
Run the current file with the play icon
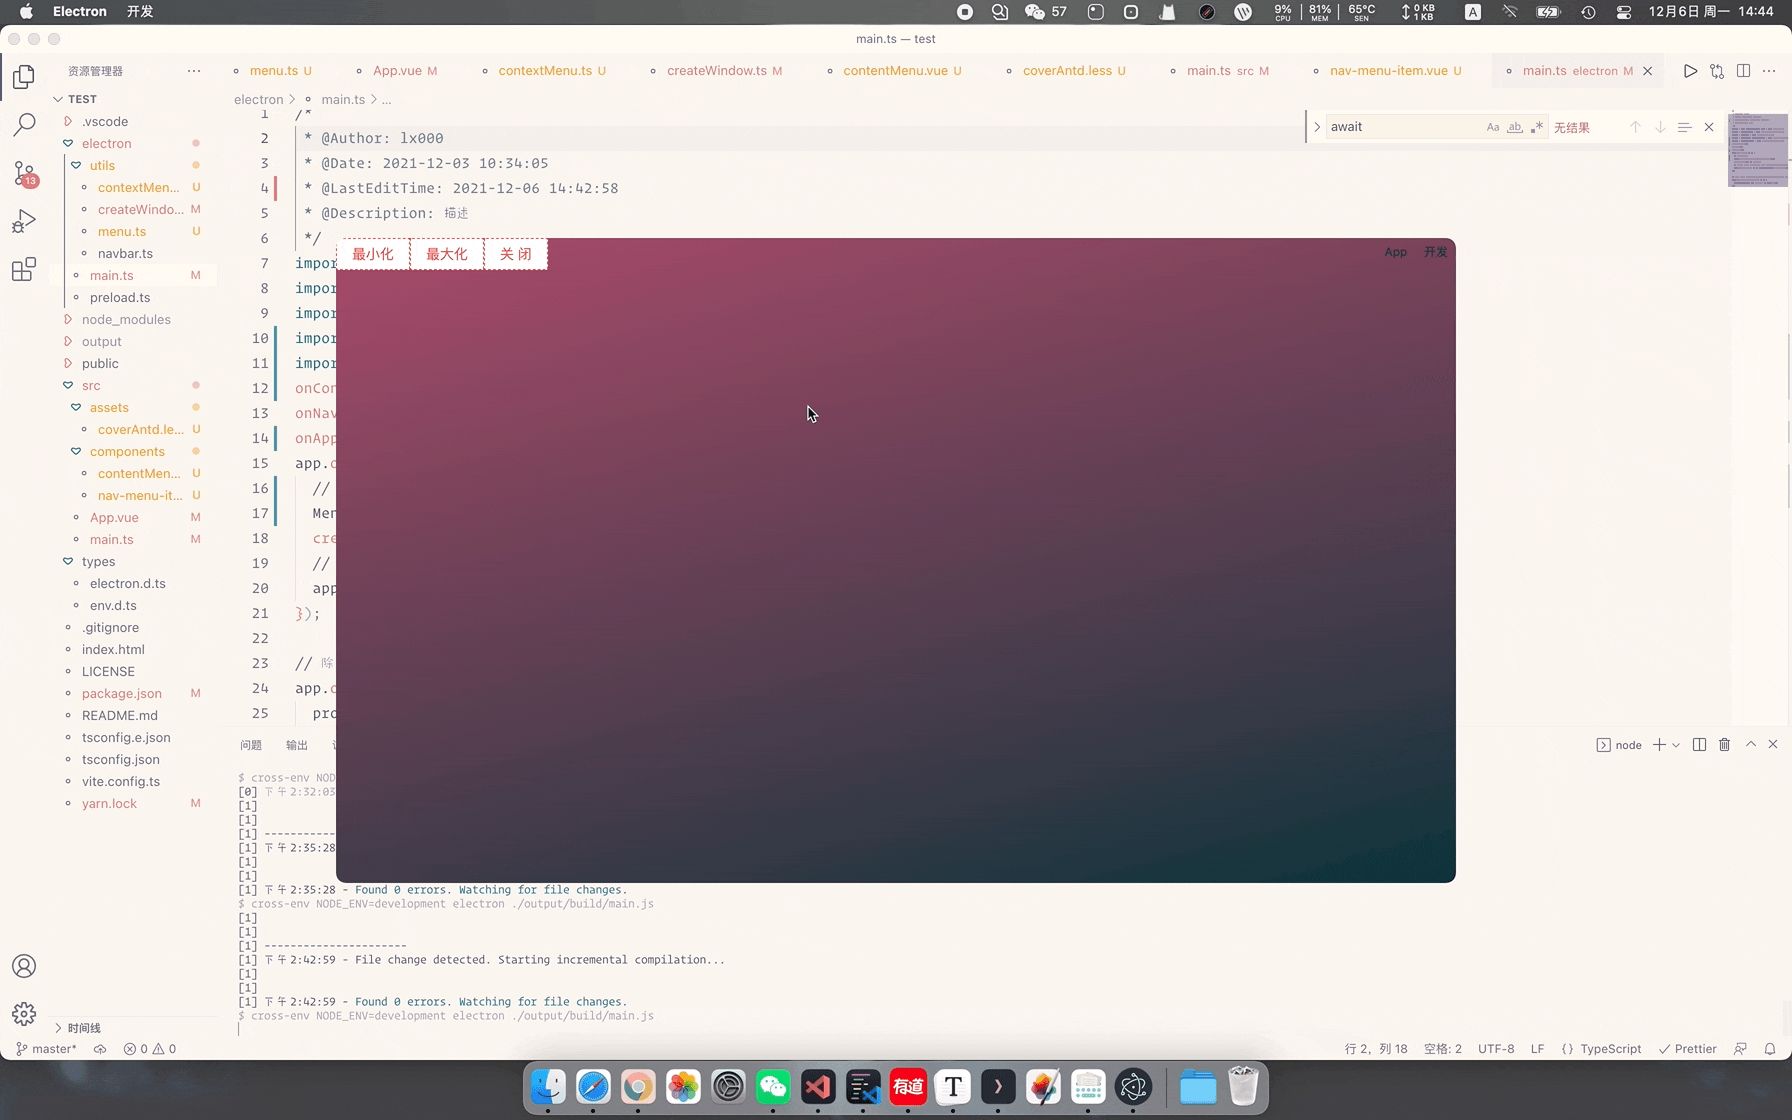pos(1691,71)
